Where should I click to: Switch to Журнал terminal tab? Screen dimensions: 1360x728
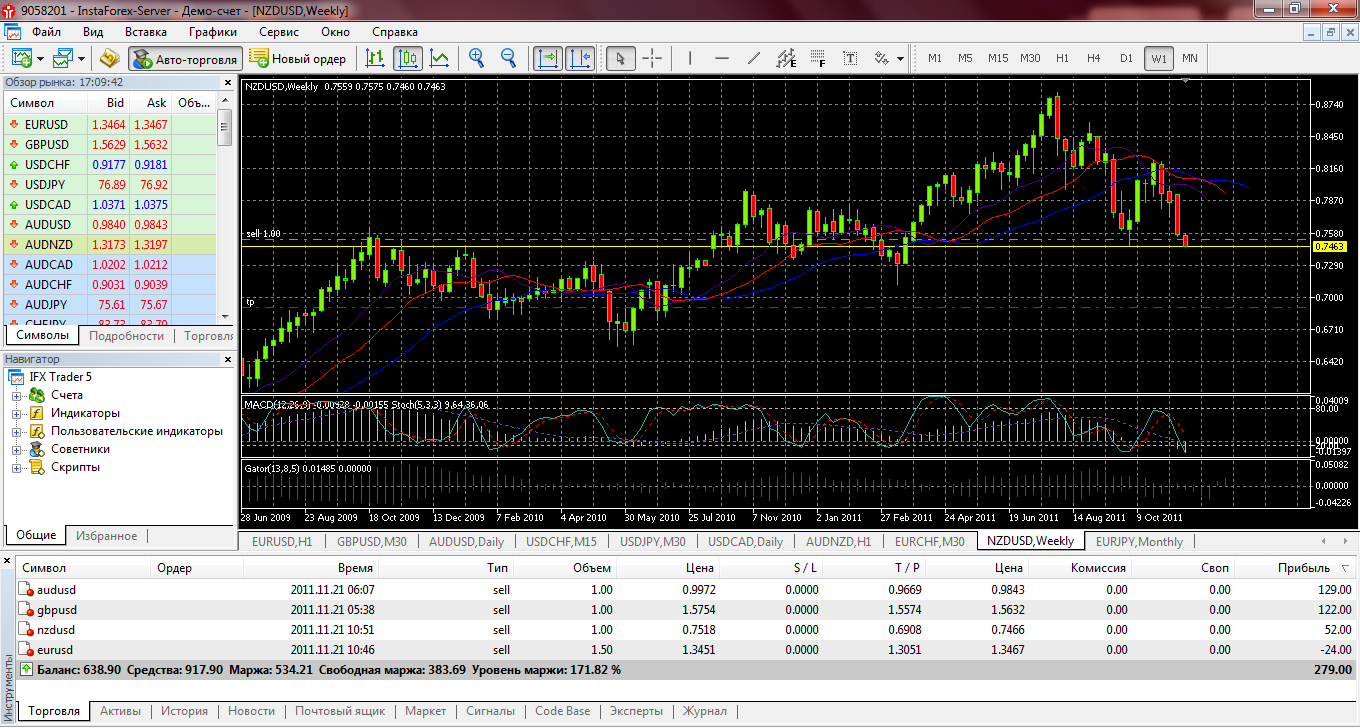[x=705, y=711]
